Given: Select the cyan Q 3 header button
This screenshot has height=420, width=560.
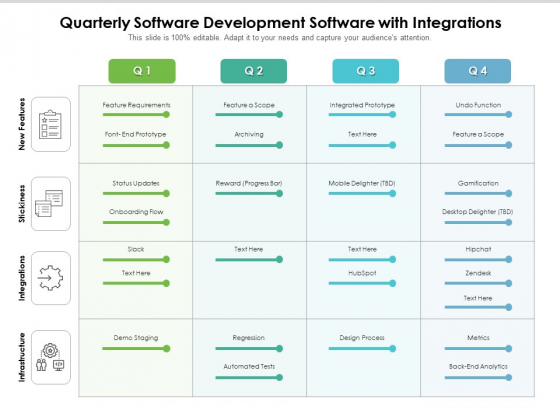Looking at the screenshot, I should (366, 71).
